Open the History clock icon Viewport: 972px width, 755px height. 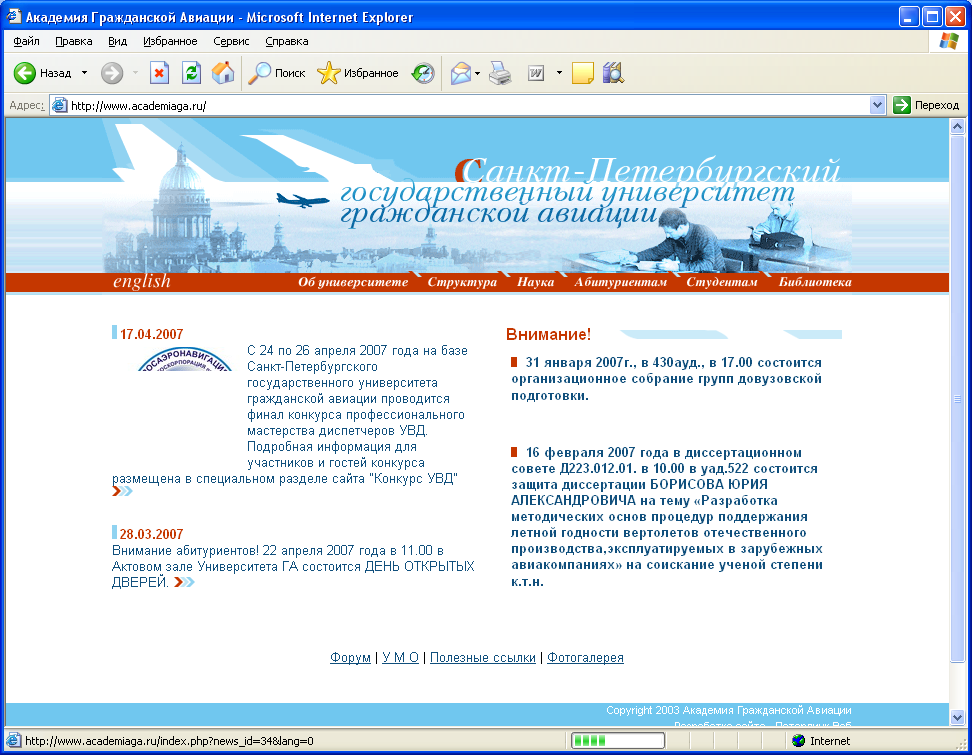(x=423, y=73)
